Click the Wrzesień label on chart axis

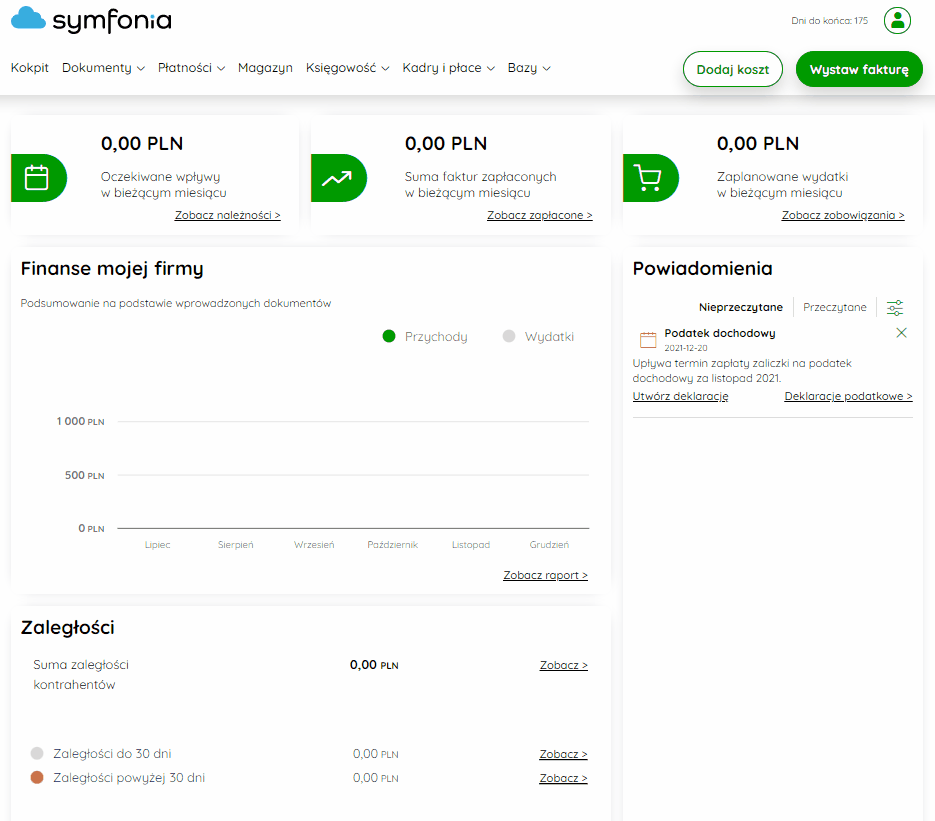coord(314,545)
